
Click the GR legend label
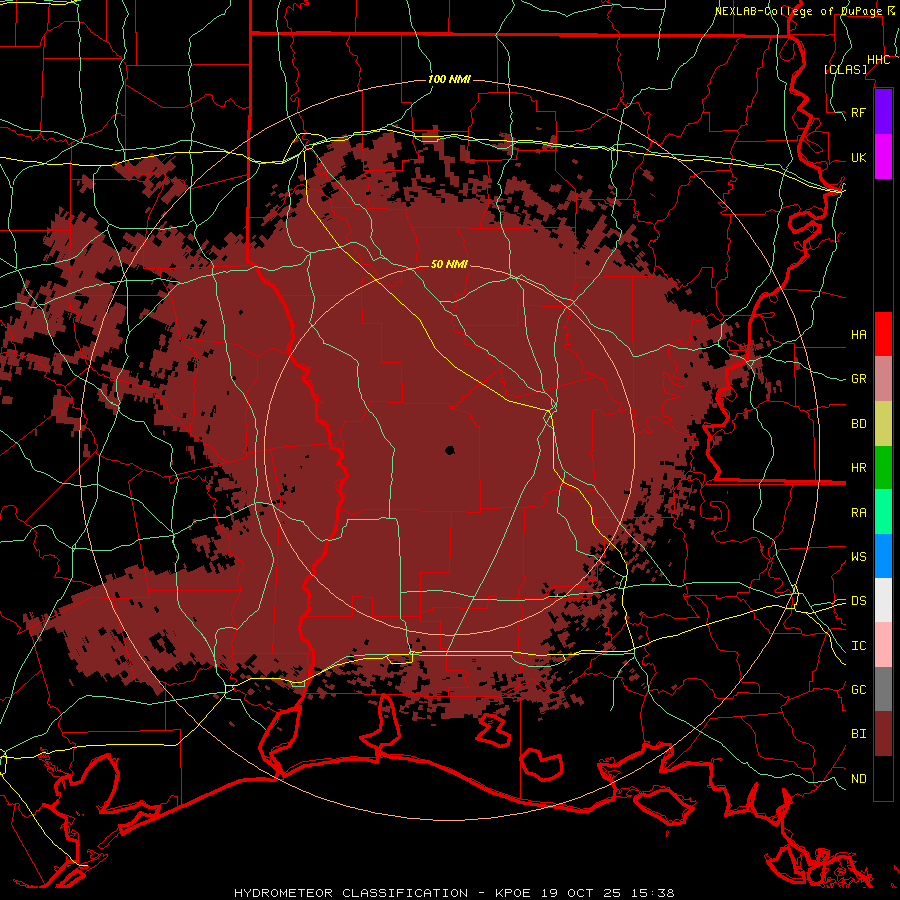[x=858, y=379]
